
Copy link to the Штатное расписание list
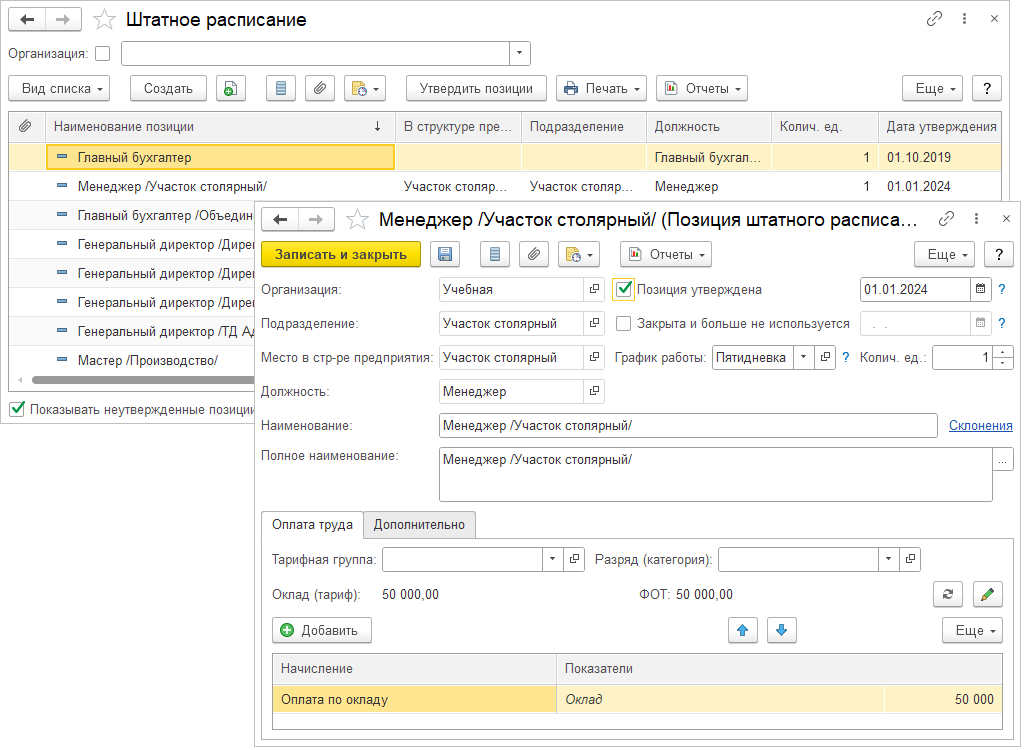pos(934,19)
